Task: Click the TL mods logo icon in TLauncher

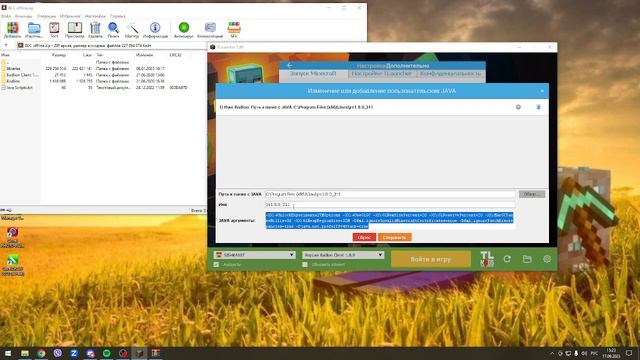Action: click(x=487, y=259)
